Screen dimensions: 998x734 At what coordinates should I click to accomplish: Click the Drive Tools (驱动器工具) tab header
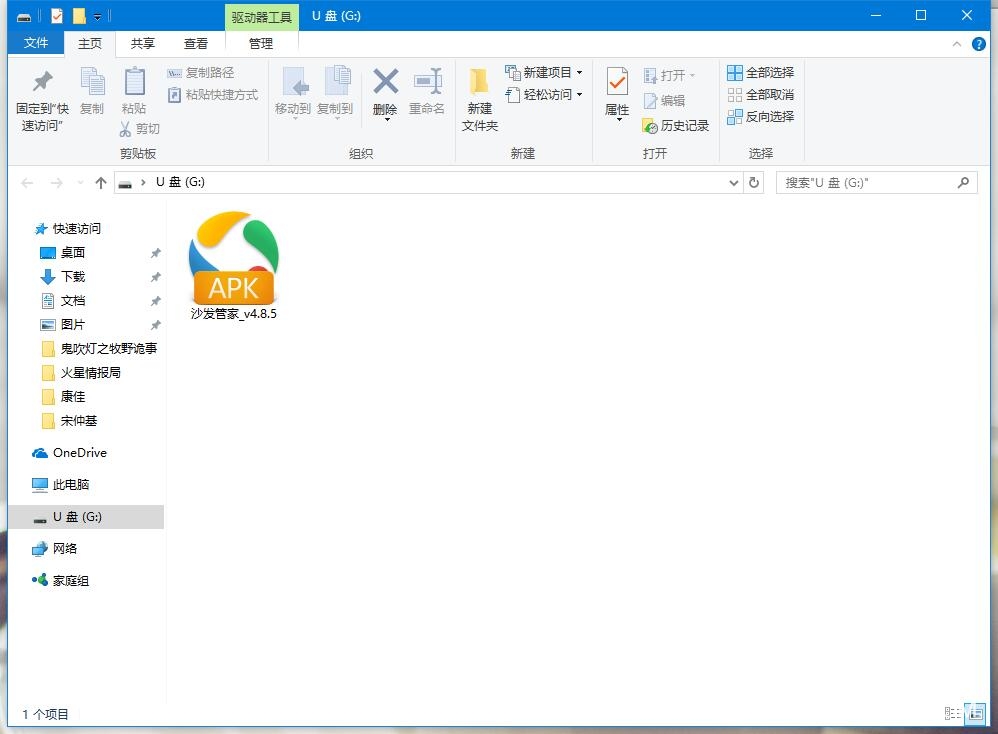[x=262, y=17]
